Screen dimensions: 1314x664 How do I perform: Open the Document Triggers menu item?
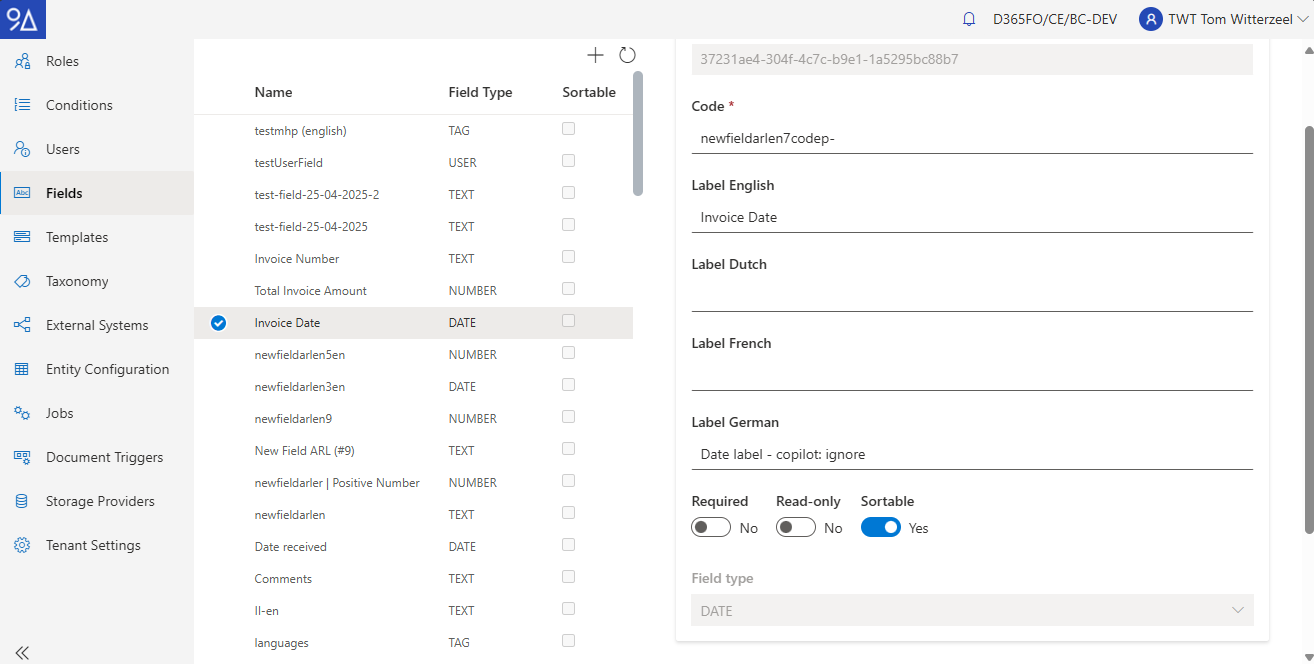coord(97,457)
